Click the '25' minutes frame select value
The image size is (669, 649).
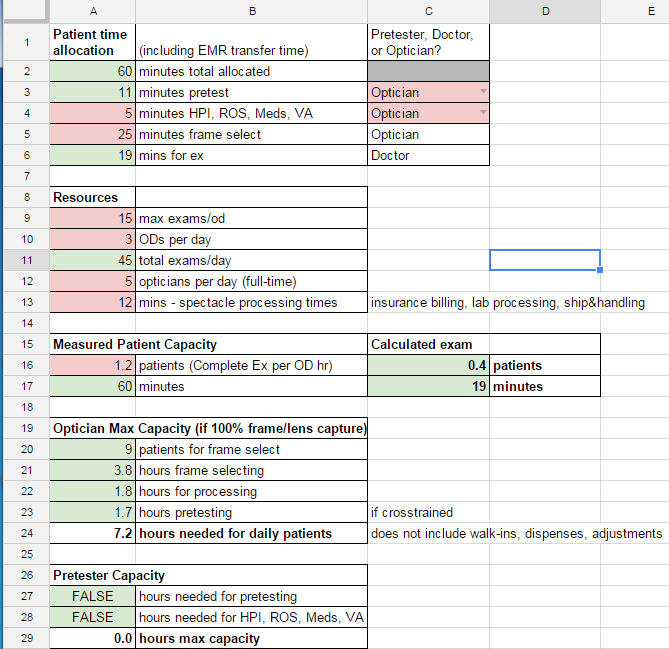point(93,134)
